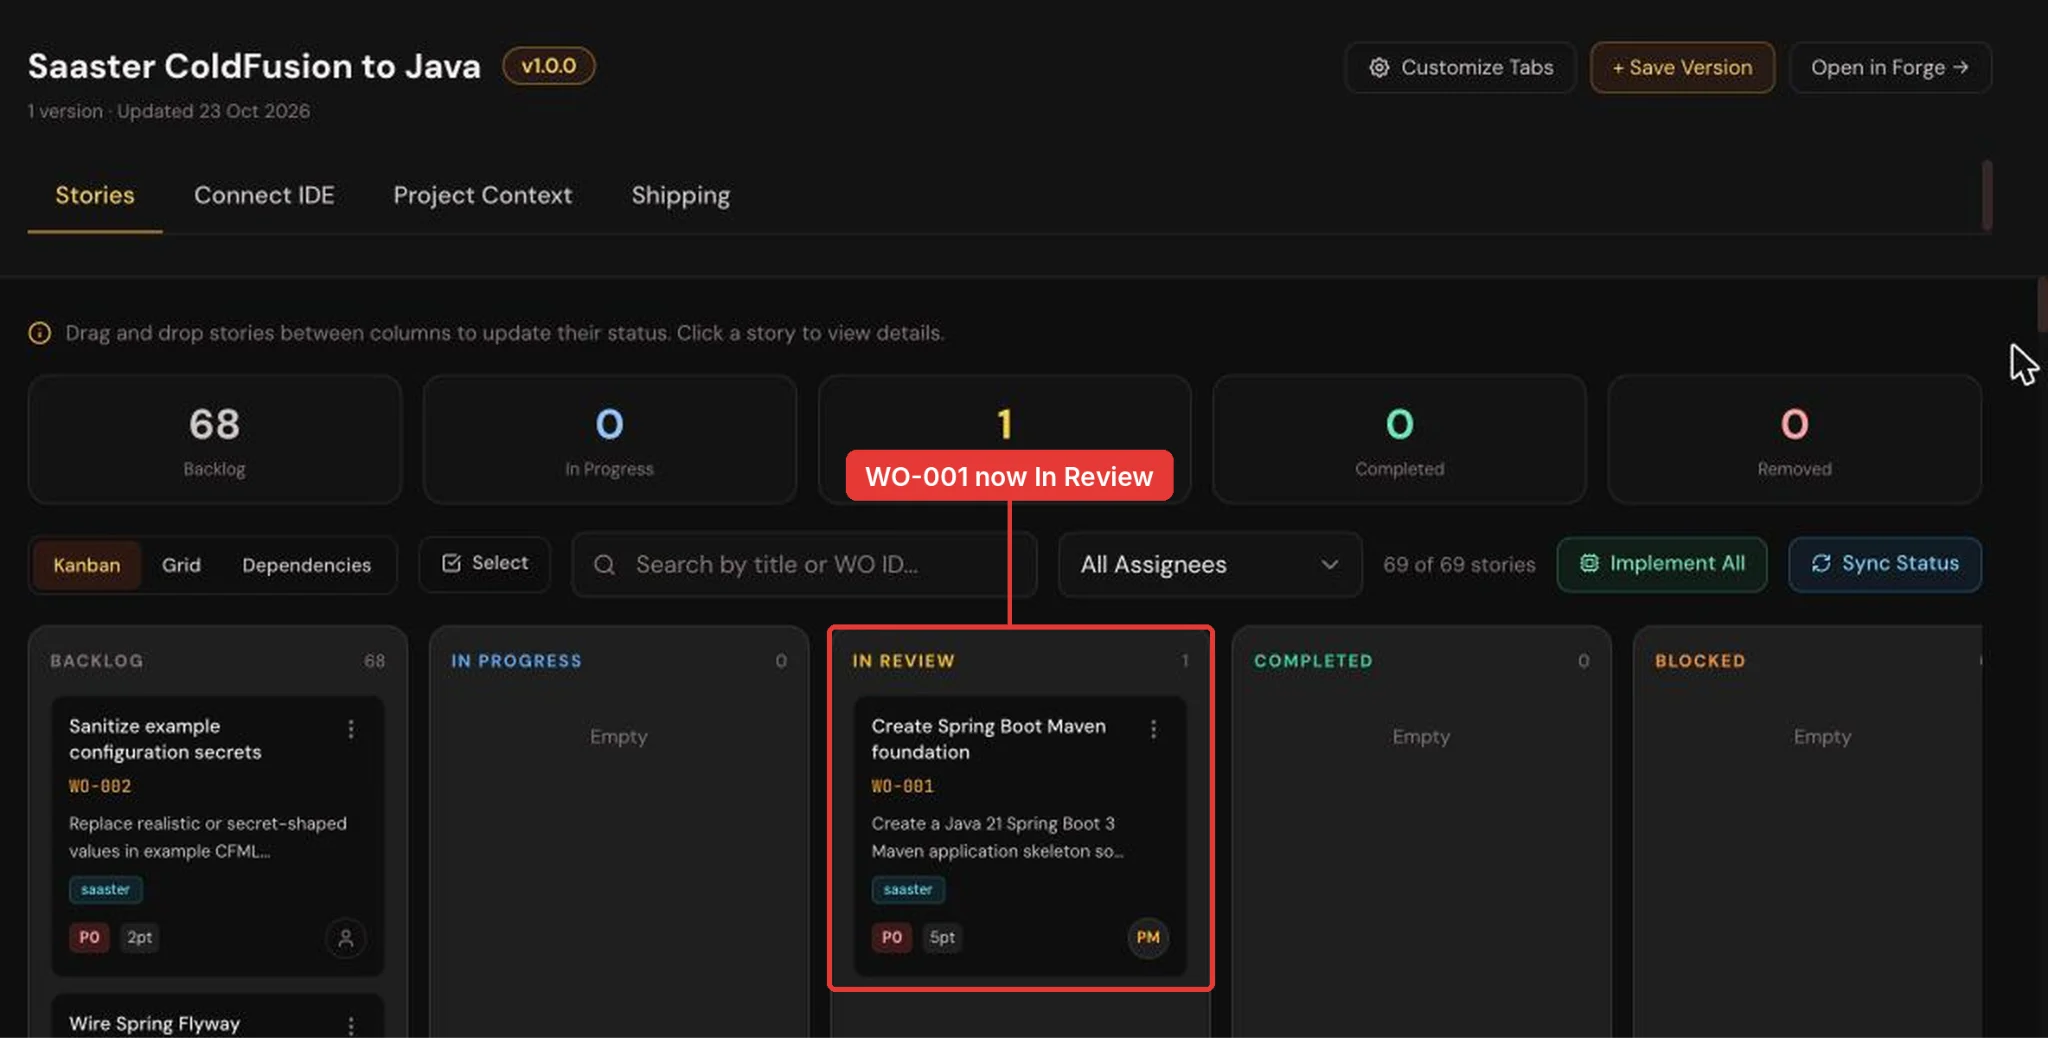Click the WO-002 identifier text

(x=100, y=786)
